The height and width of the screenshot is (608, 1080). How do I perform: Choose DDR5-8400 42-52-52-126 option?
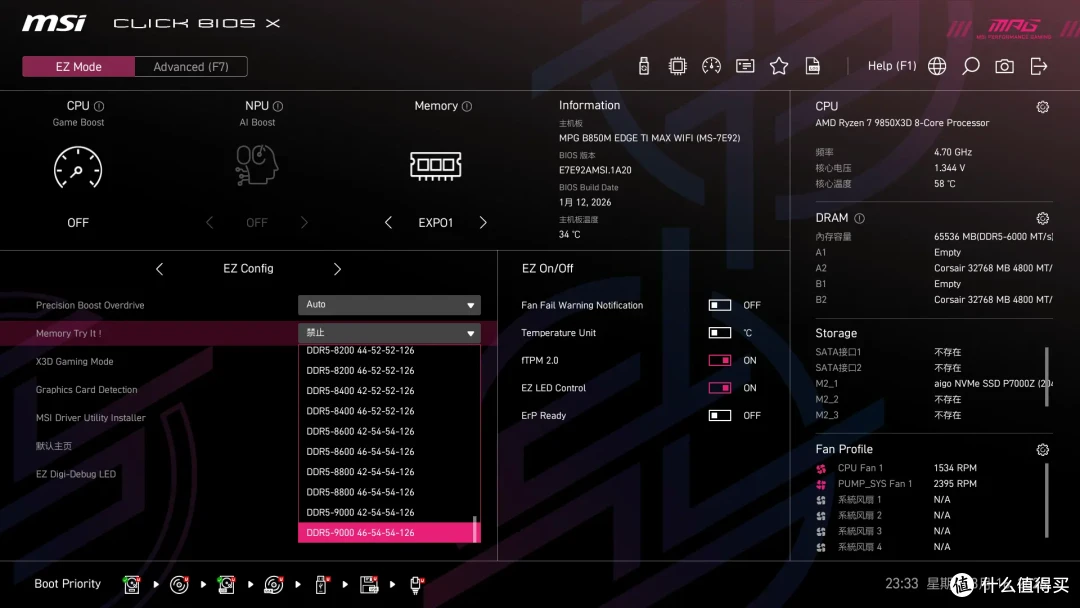point(385,390)
